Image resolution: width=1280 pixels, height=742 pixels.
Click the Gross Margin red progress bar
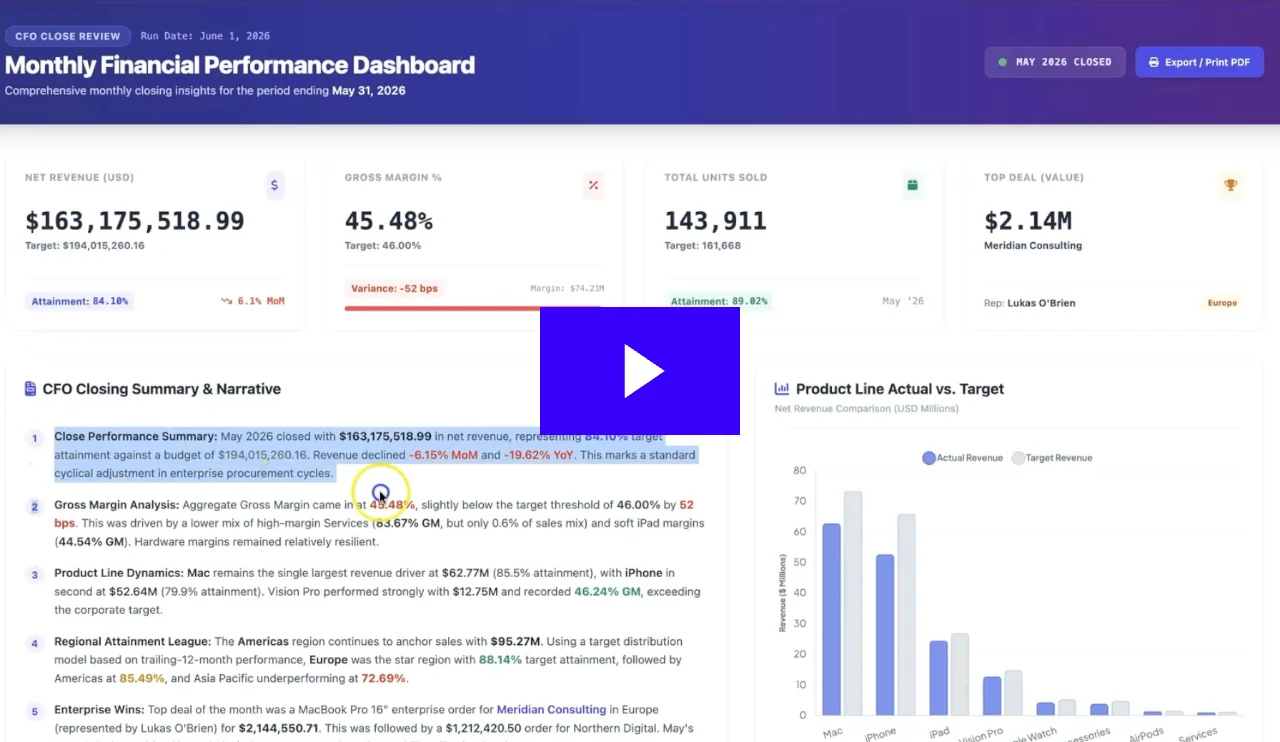click(442, 308)
